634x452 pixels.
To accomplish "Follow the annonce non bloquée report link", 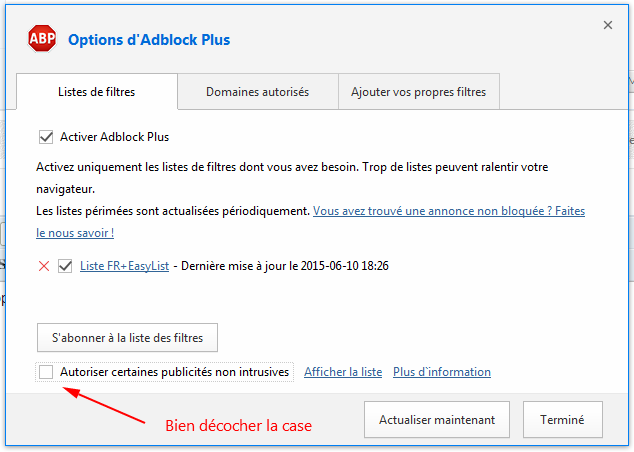I will (449, 211).
